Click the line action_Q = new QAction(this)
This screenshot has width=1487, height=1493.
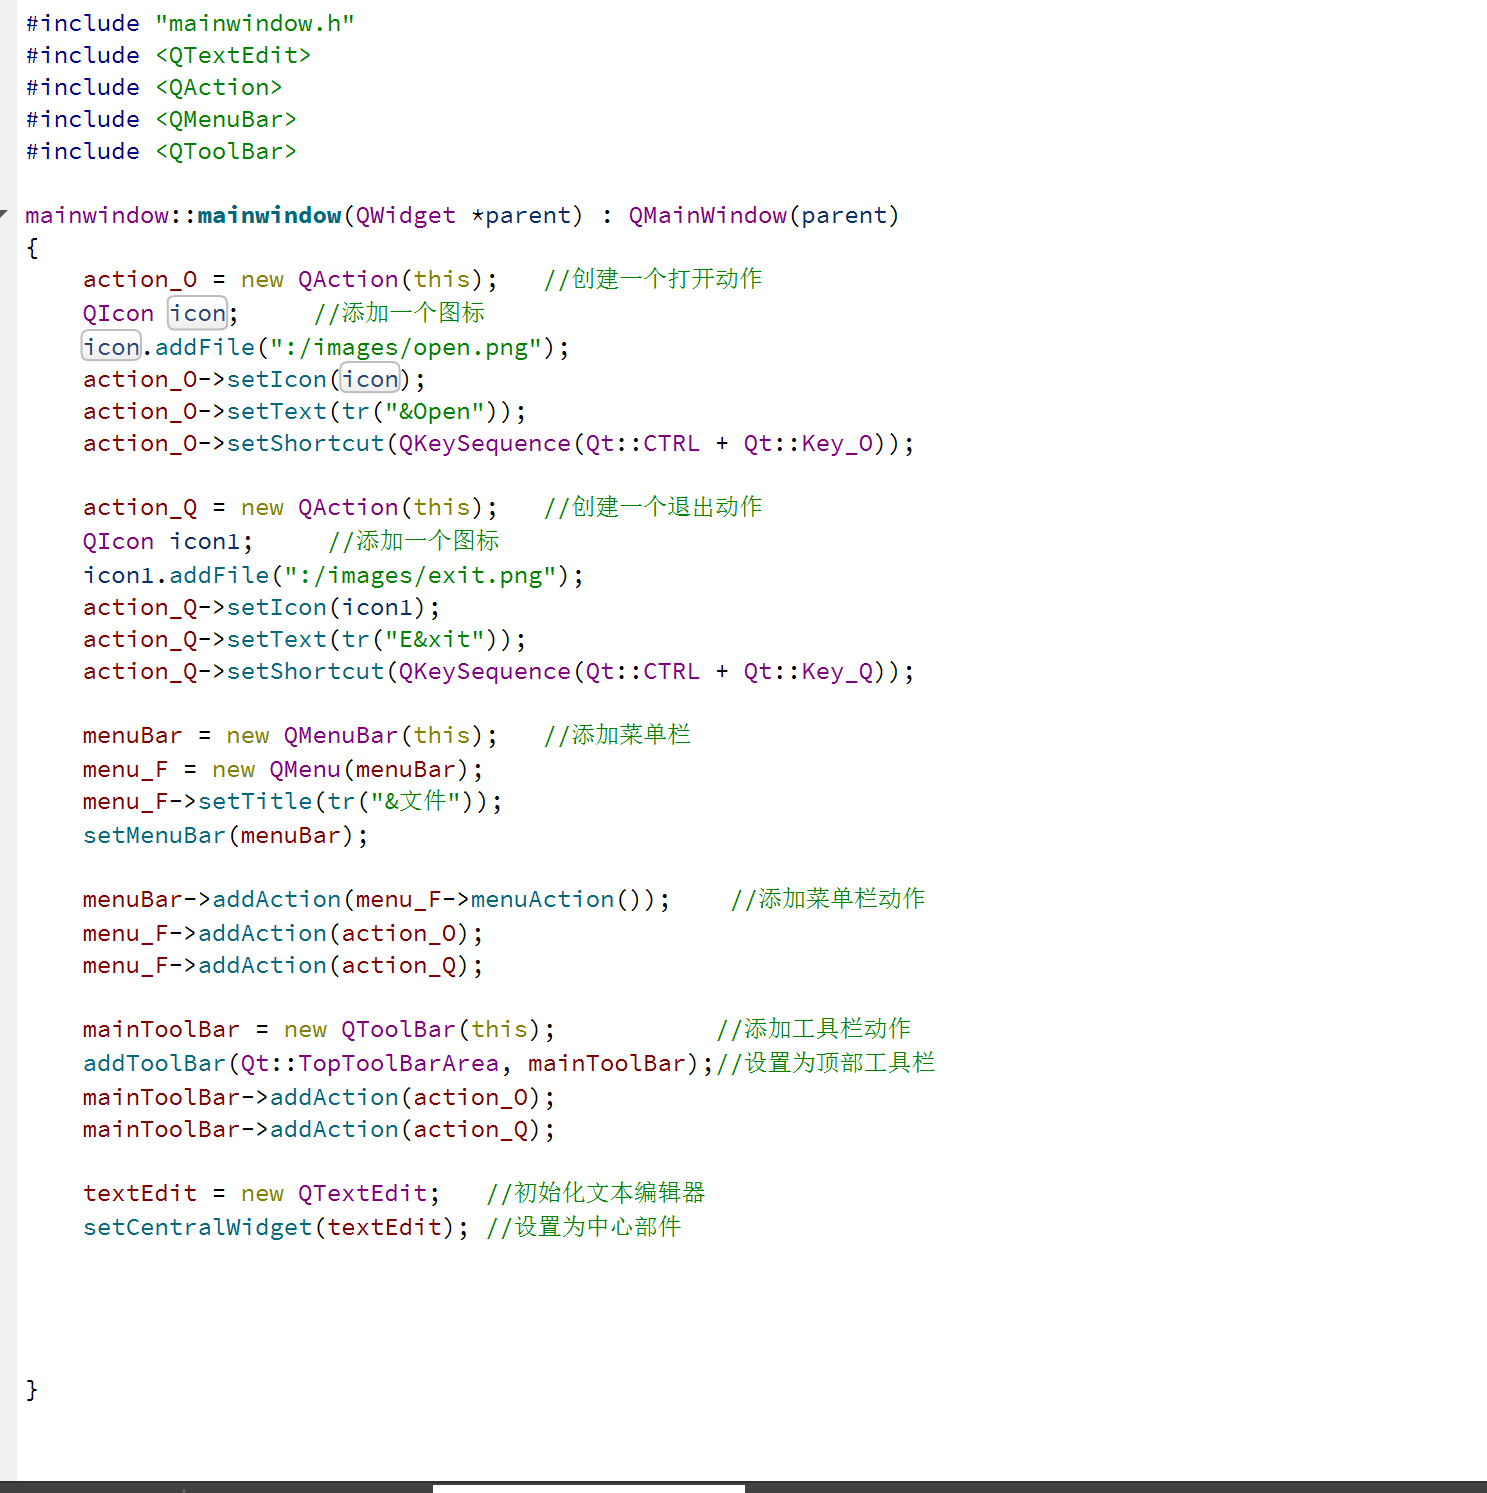click(x=290, y=507)
